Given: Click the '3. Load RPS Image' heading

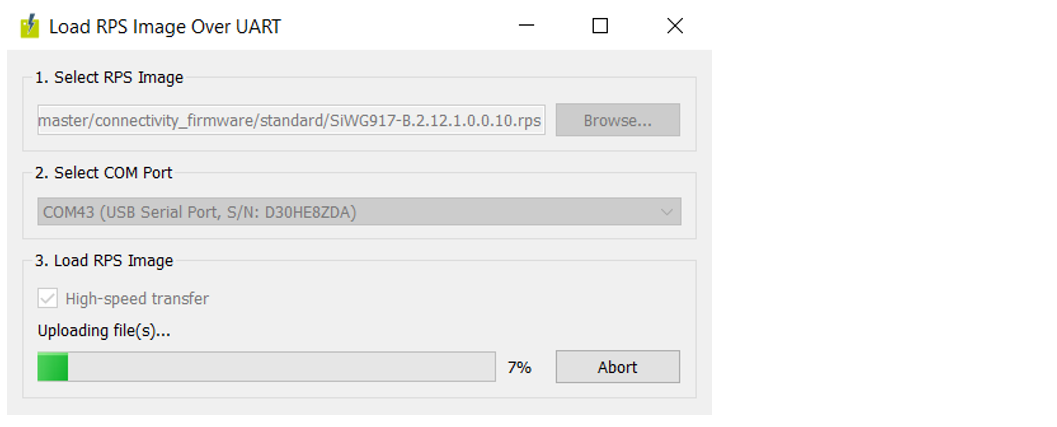Looking at the screenshot, I should 103,261.
